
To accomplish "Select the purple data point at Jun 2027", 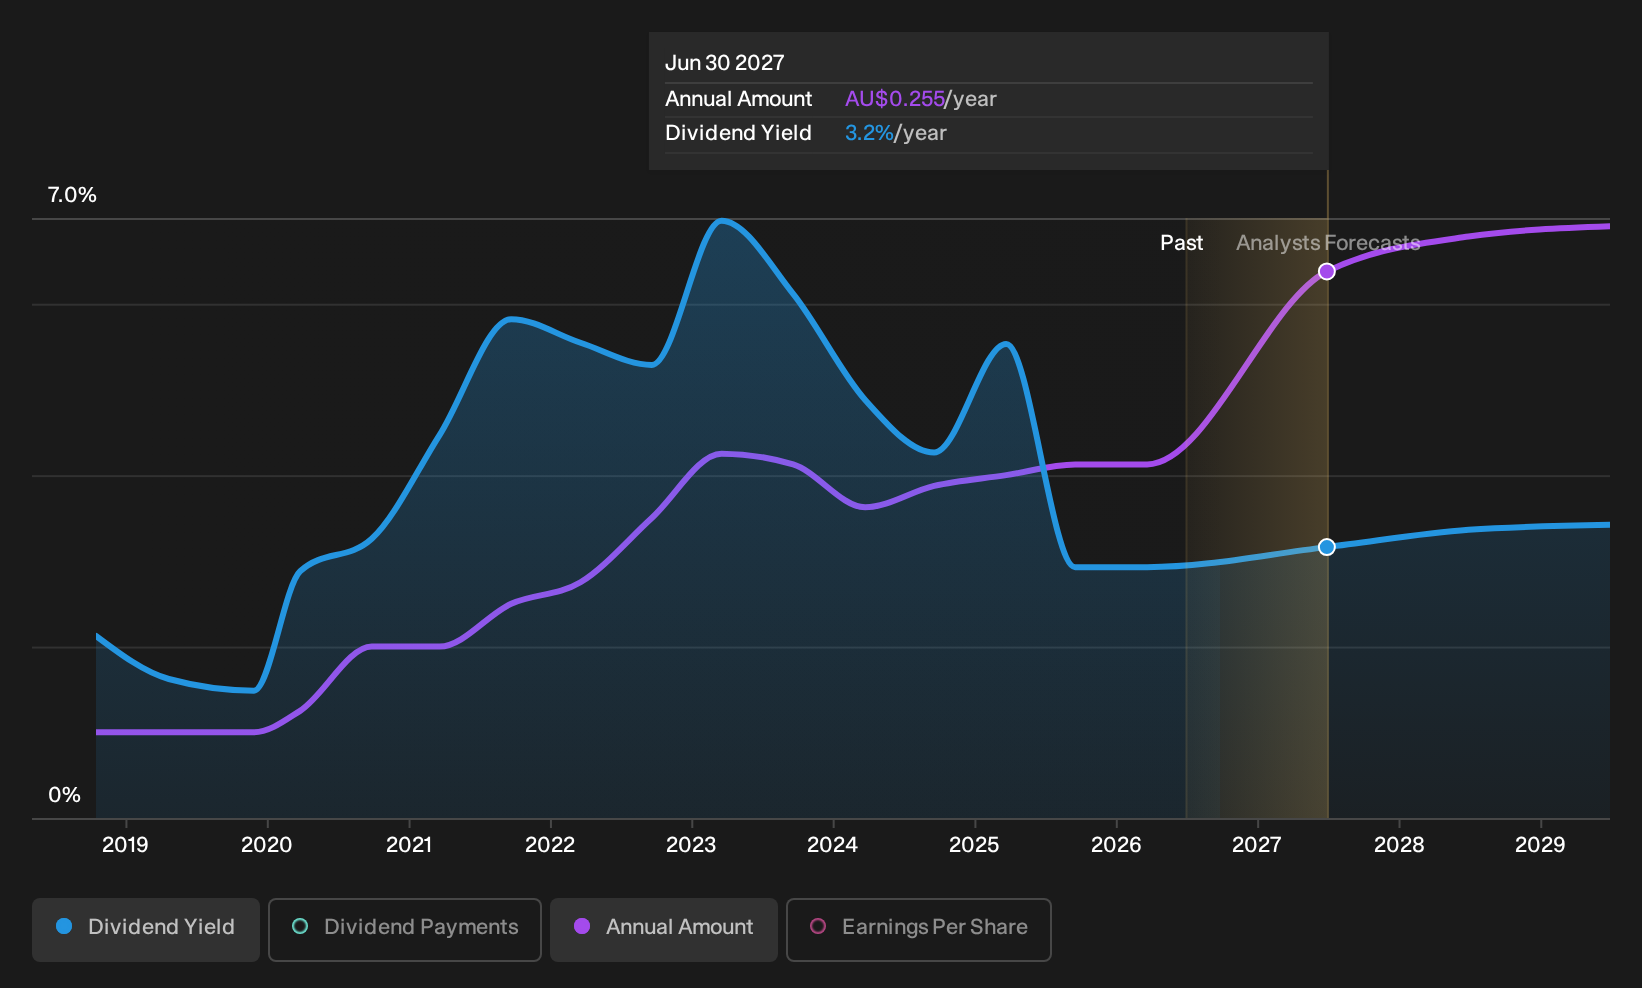I will pos(1326,271).
